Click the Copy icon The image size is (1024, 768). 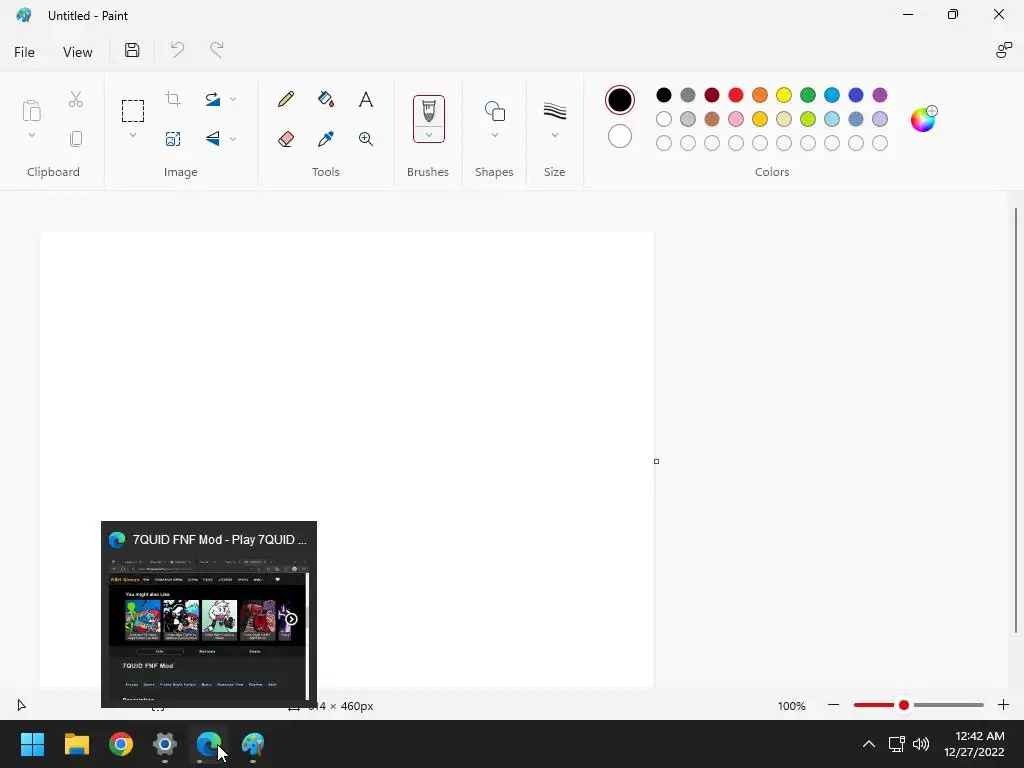[x=76, y=138]
